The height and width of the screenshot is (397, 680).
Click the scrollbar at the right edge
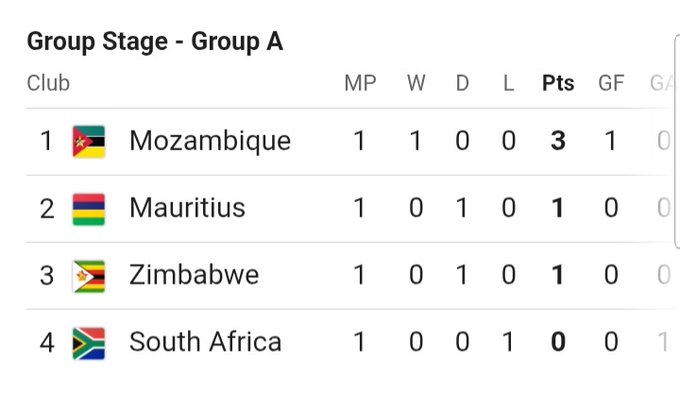tap(677, 142)
